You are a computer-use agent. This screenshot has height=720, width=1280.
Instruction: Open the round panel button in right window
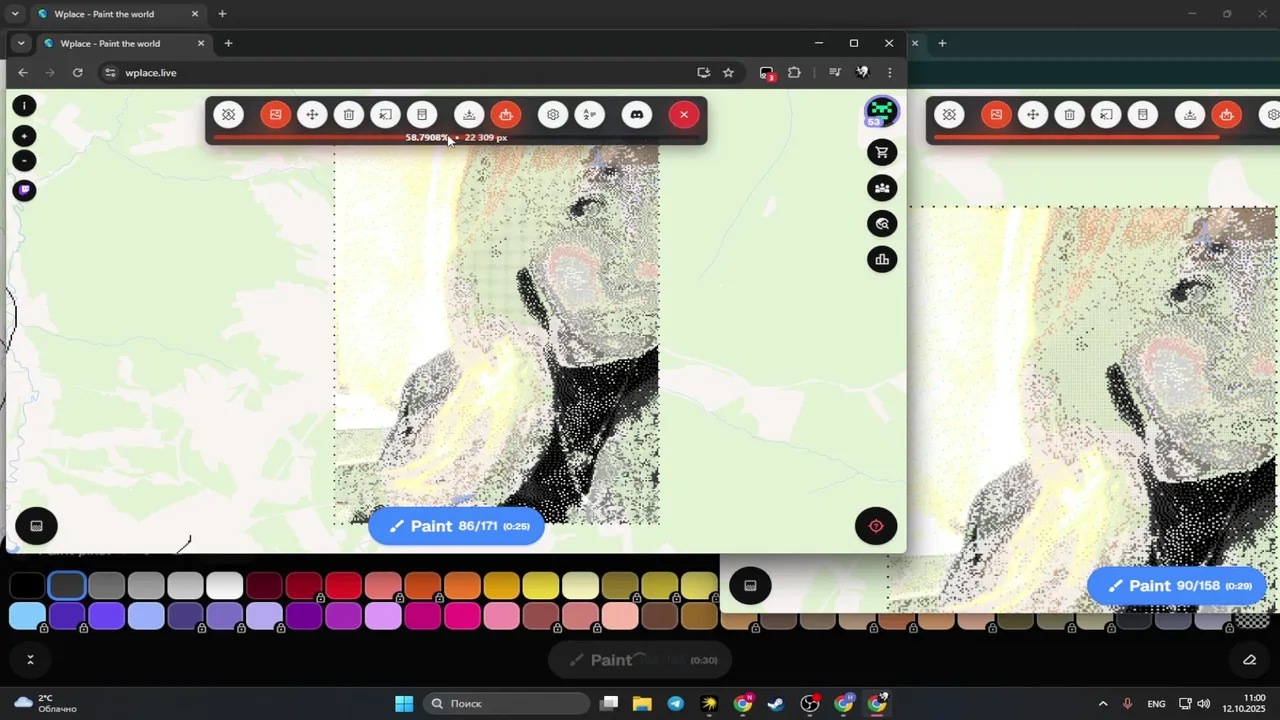point(750,586)
